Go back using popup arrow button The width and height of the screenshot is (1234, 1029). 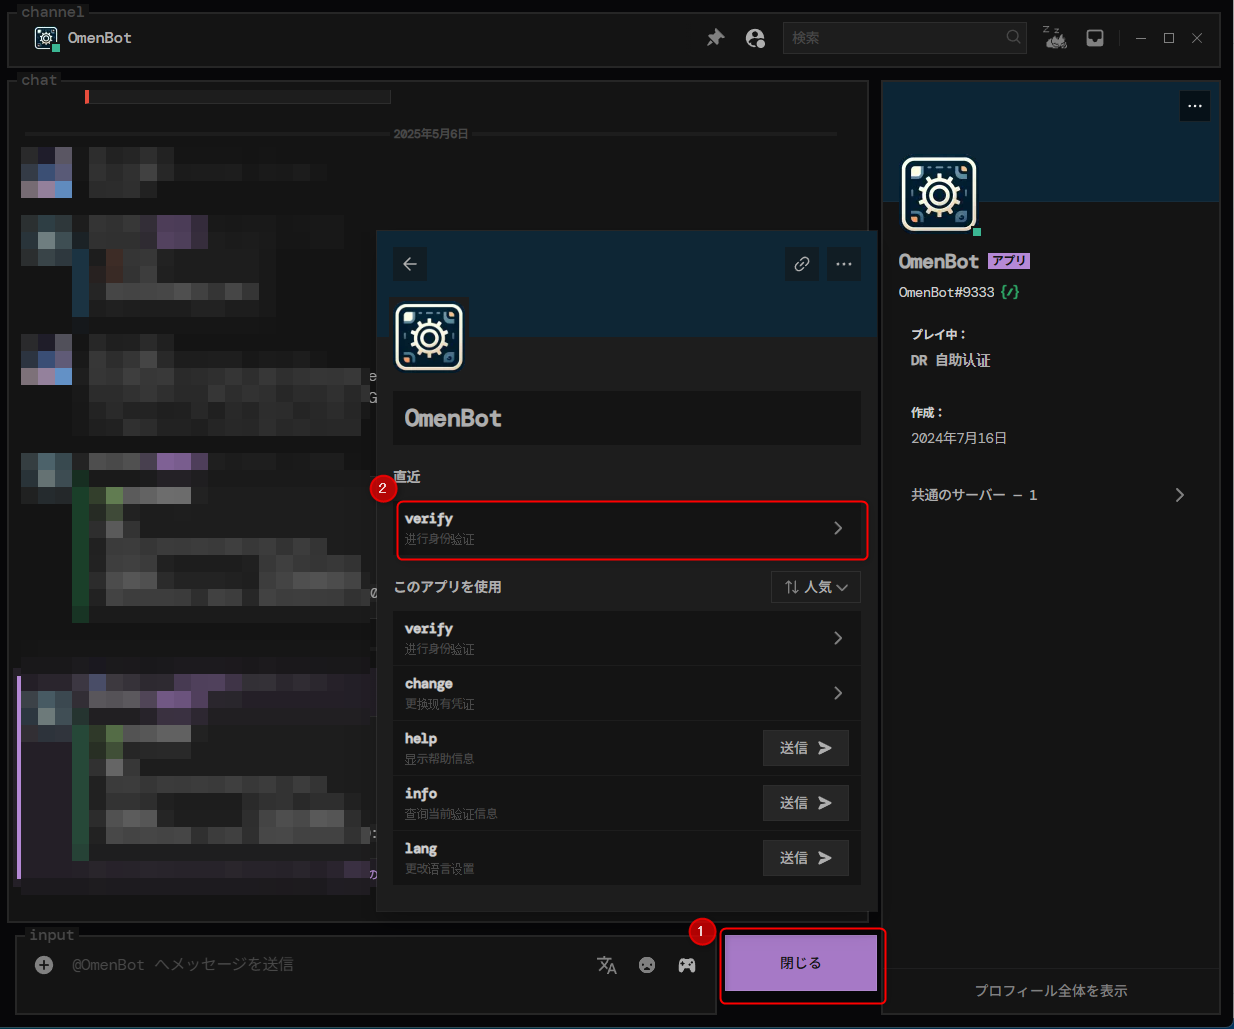pos(410,264)
